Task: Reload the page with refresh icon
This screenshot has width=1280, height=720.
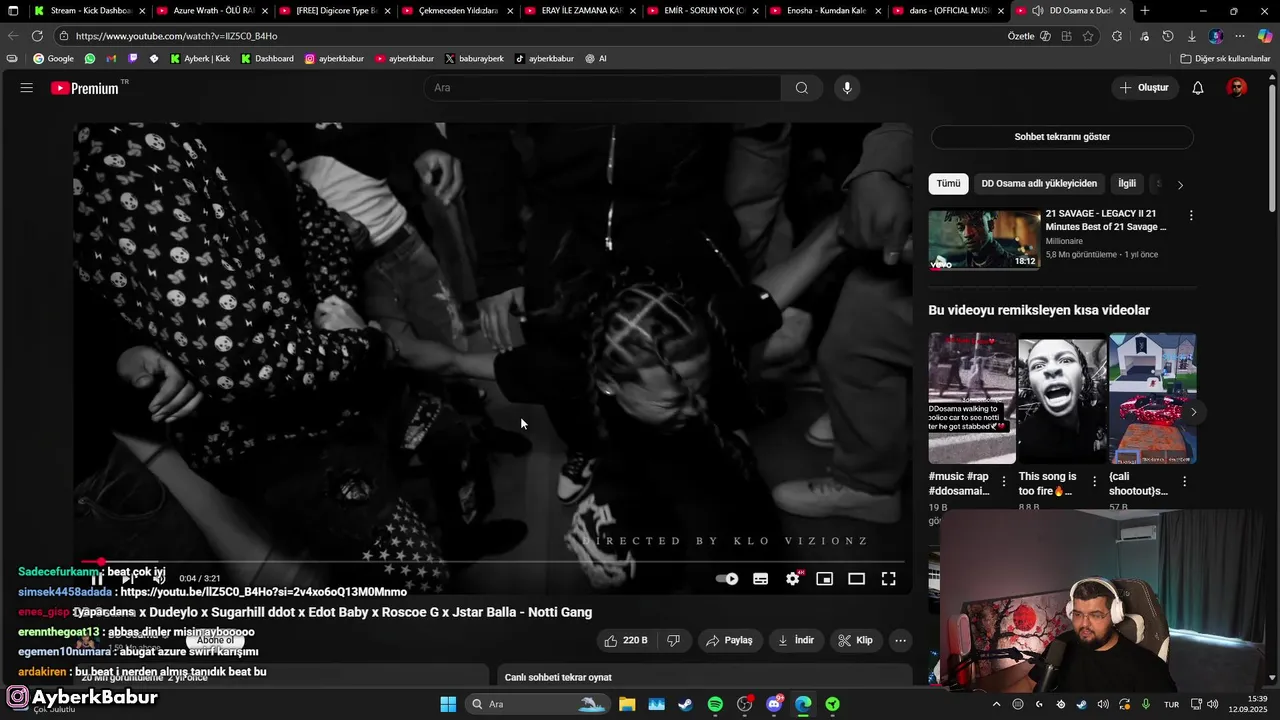Action: [x=37, y=36]
